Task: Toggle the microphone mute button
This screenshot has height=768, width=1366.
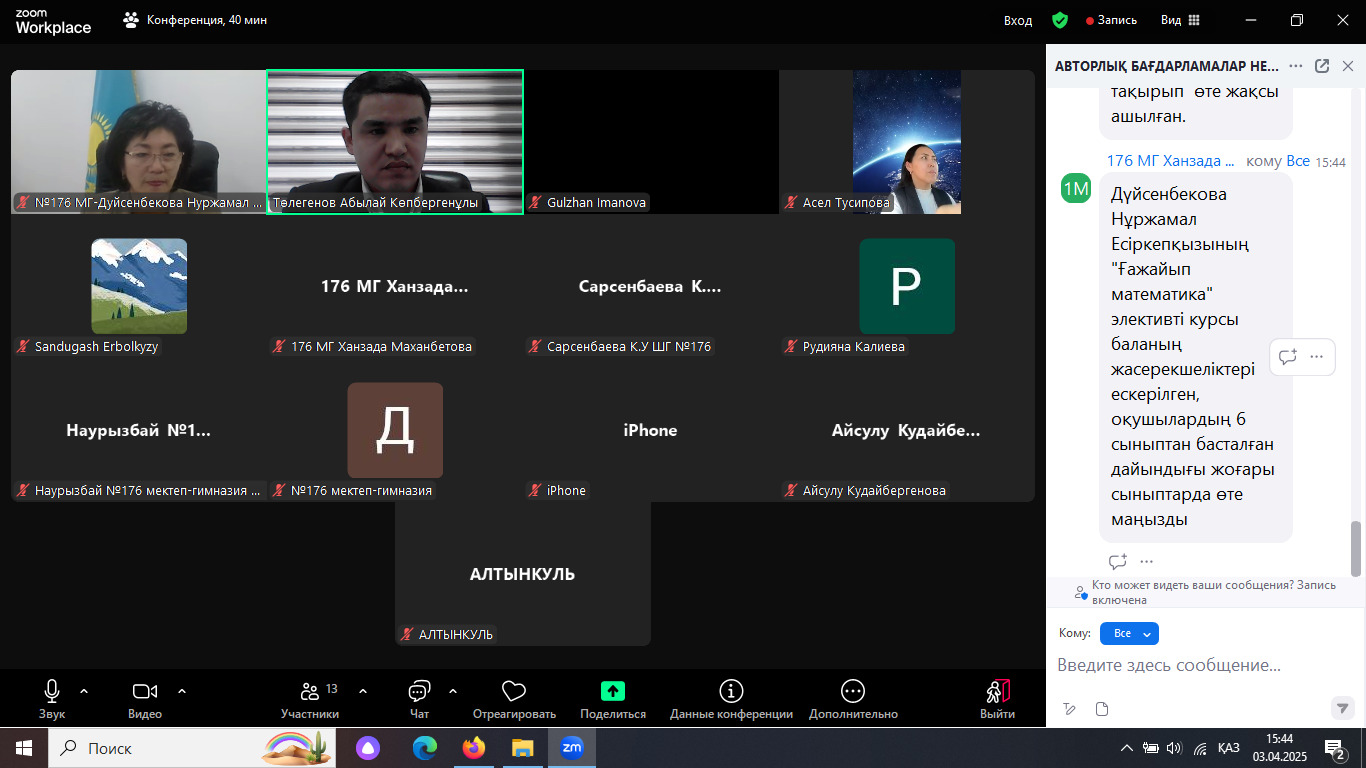Action: tap(52, 692)
